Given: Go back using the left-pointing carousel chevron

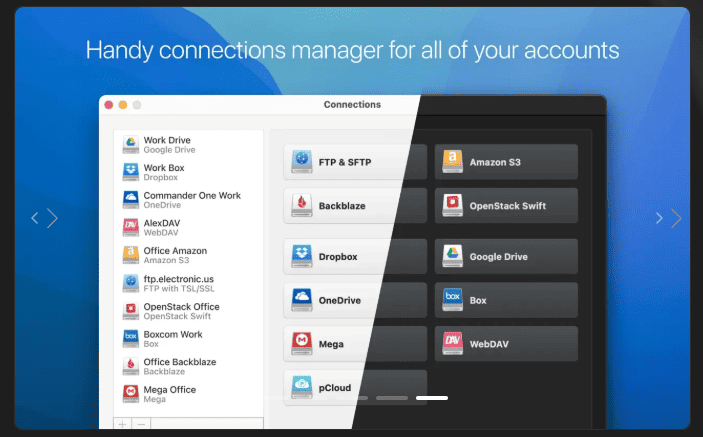Looking at the screenshot, I should coord(35,218).
